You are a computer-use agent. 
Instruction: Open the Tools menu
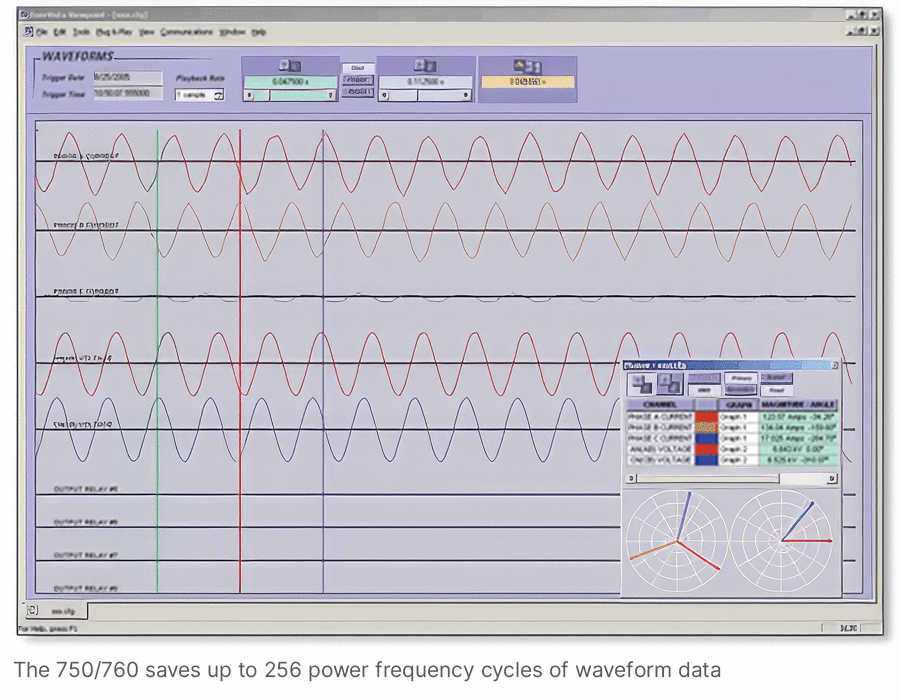tap(81, 32)
